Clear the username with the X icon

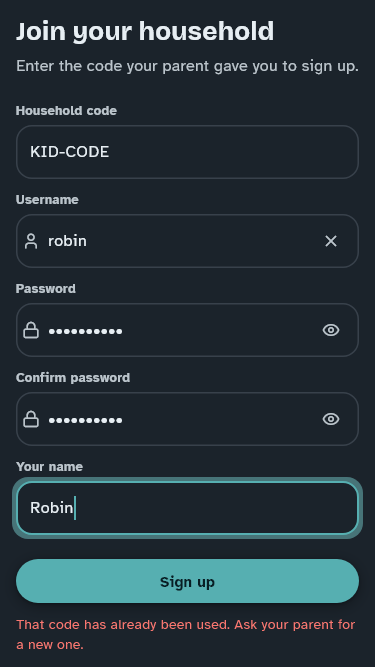pos(331,241)
